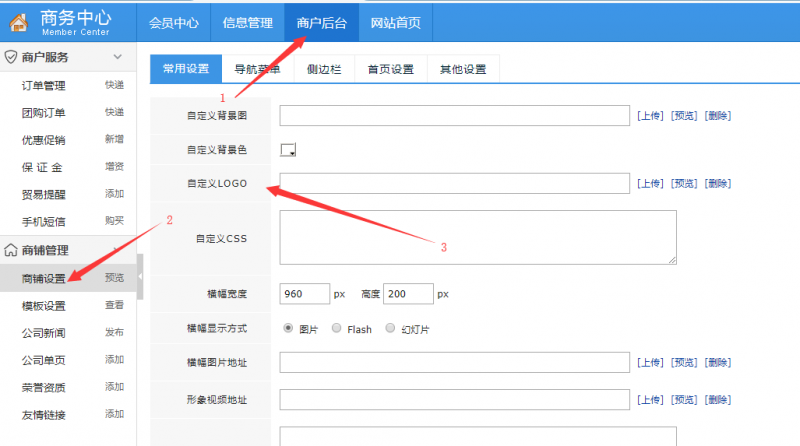Focus the 横幅图片地址 input field

pyautogui.click(x=455, y=362)
